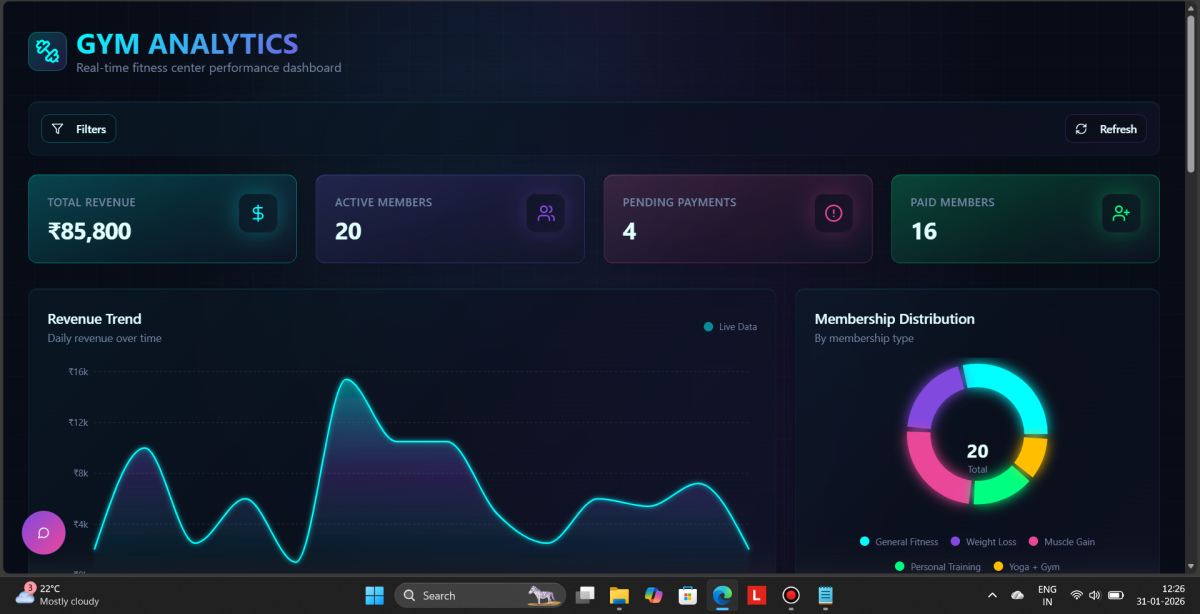Click the Refresh button
The image size is (1200, 614).
tap(1106, 129)
